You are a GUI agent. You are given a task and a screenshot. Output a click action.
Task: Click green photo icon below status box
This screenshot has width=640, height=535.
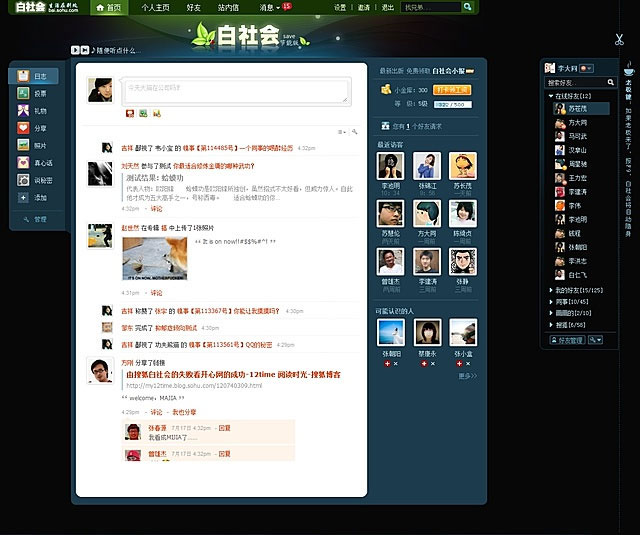pos(143,113)
